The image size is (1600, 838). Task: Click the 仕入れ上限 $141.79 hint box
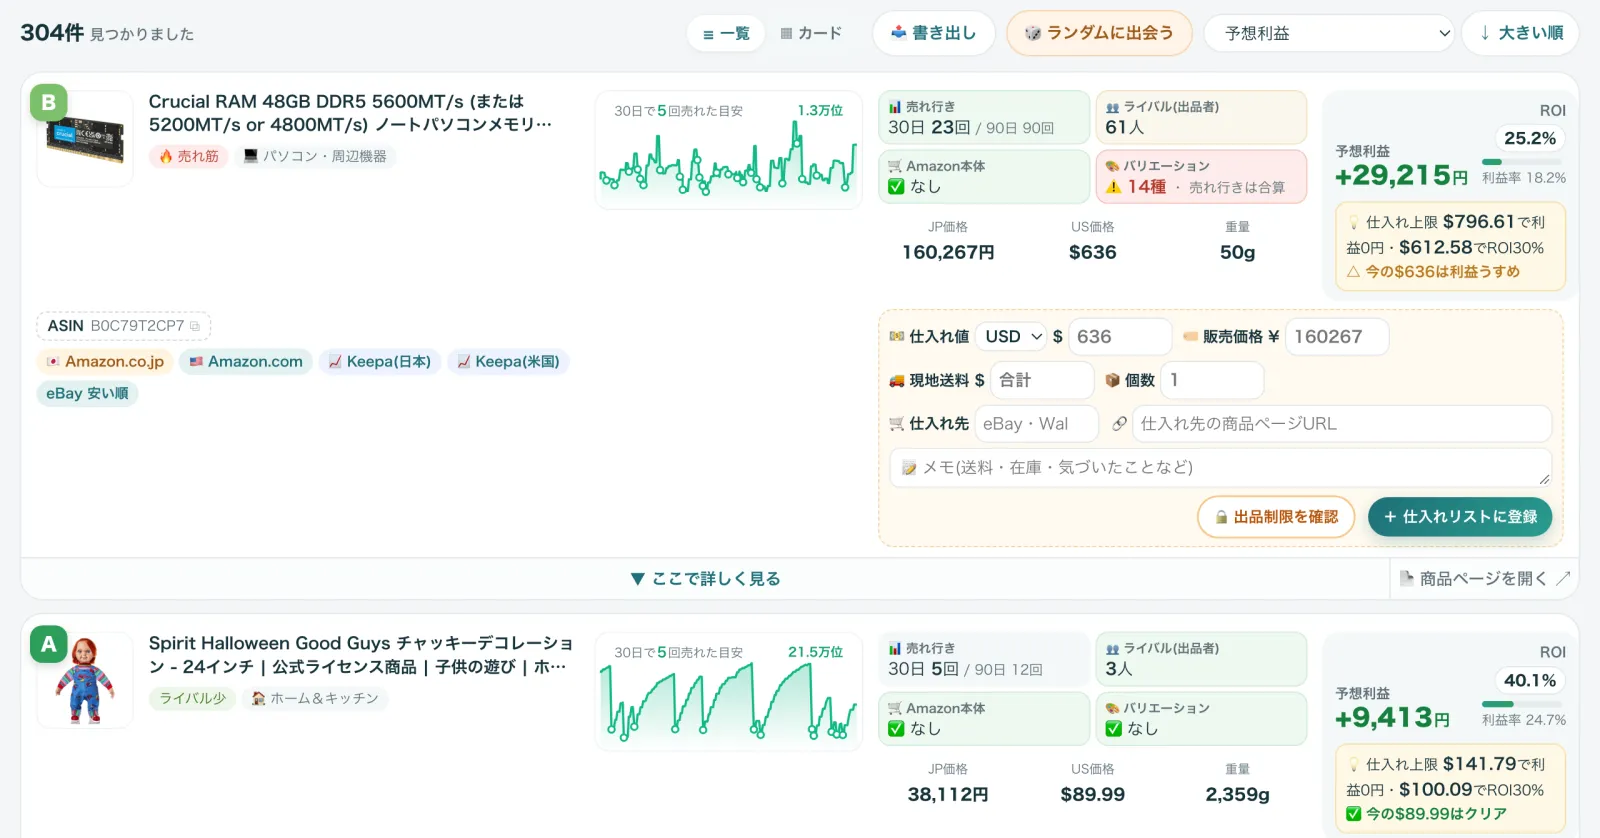point(1450,789)
